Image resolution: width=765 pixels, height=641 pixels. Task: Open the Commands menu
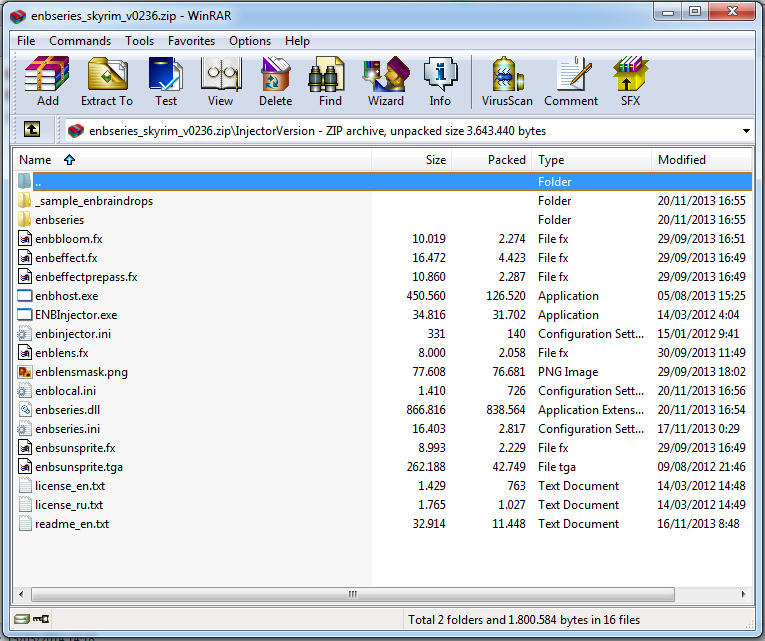pyautogui.click(x=80, y=41)
